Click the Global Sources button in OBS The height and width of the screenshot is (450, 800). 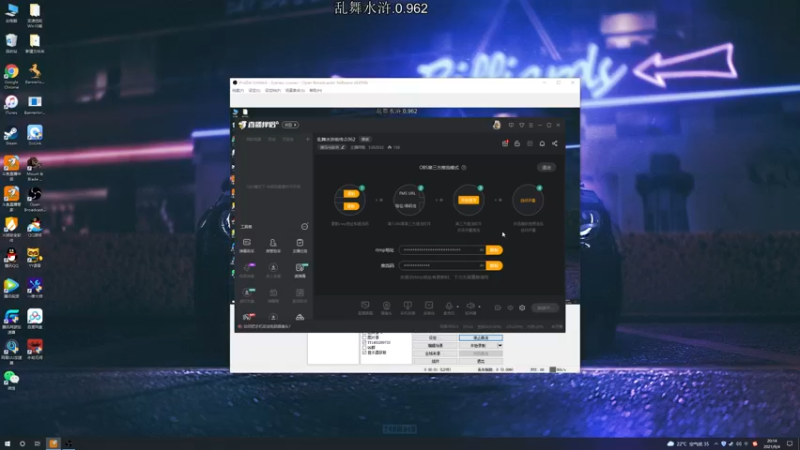coord(433,353)
